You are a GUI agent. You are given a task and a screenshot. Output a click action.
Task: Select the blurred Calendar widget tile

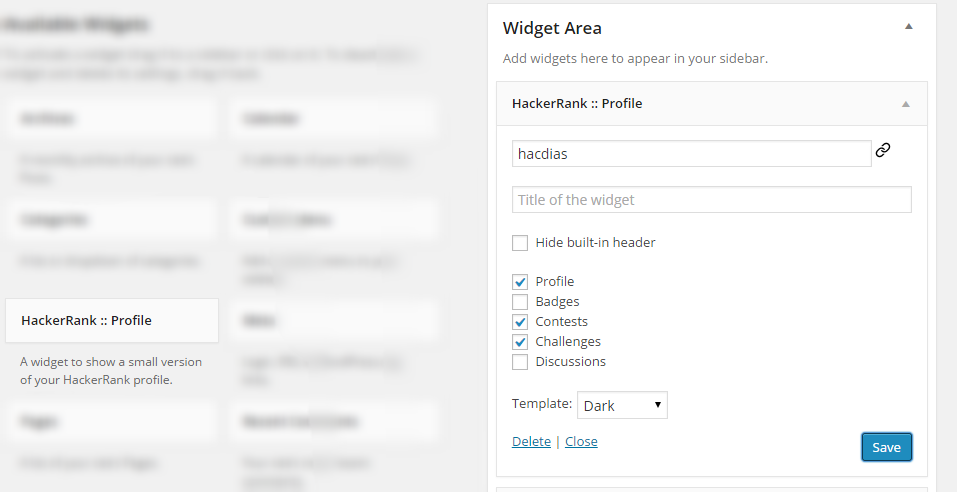[x=332, y=119]
